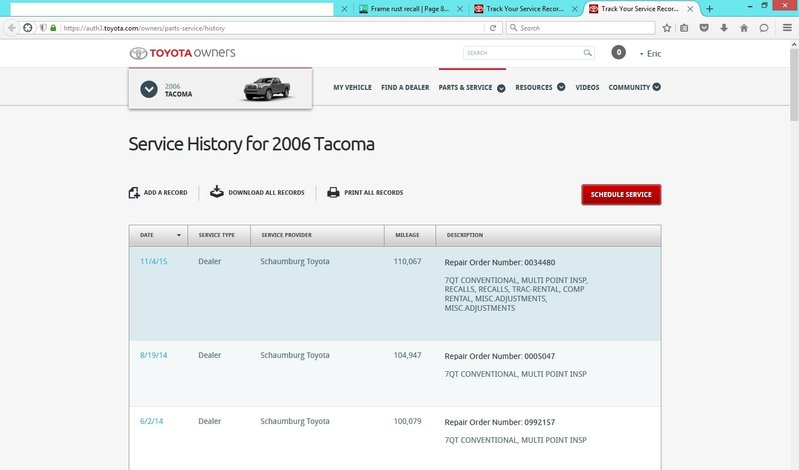Open the 8/19/14 service record link
799x470 pixels.
[153, 355]
